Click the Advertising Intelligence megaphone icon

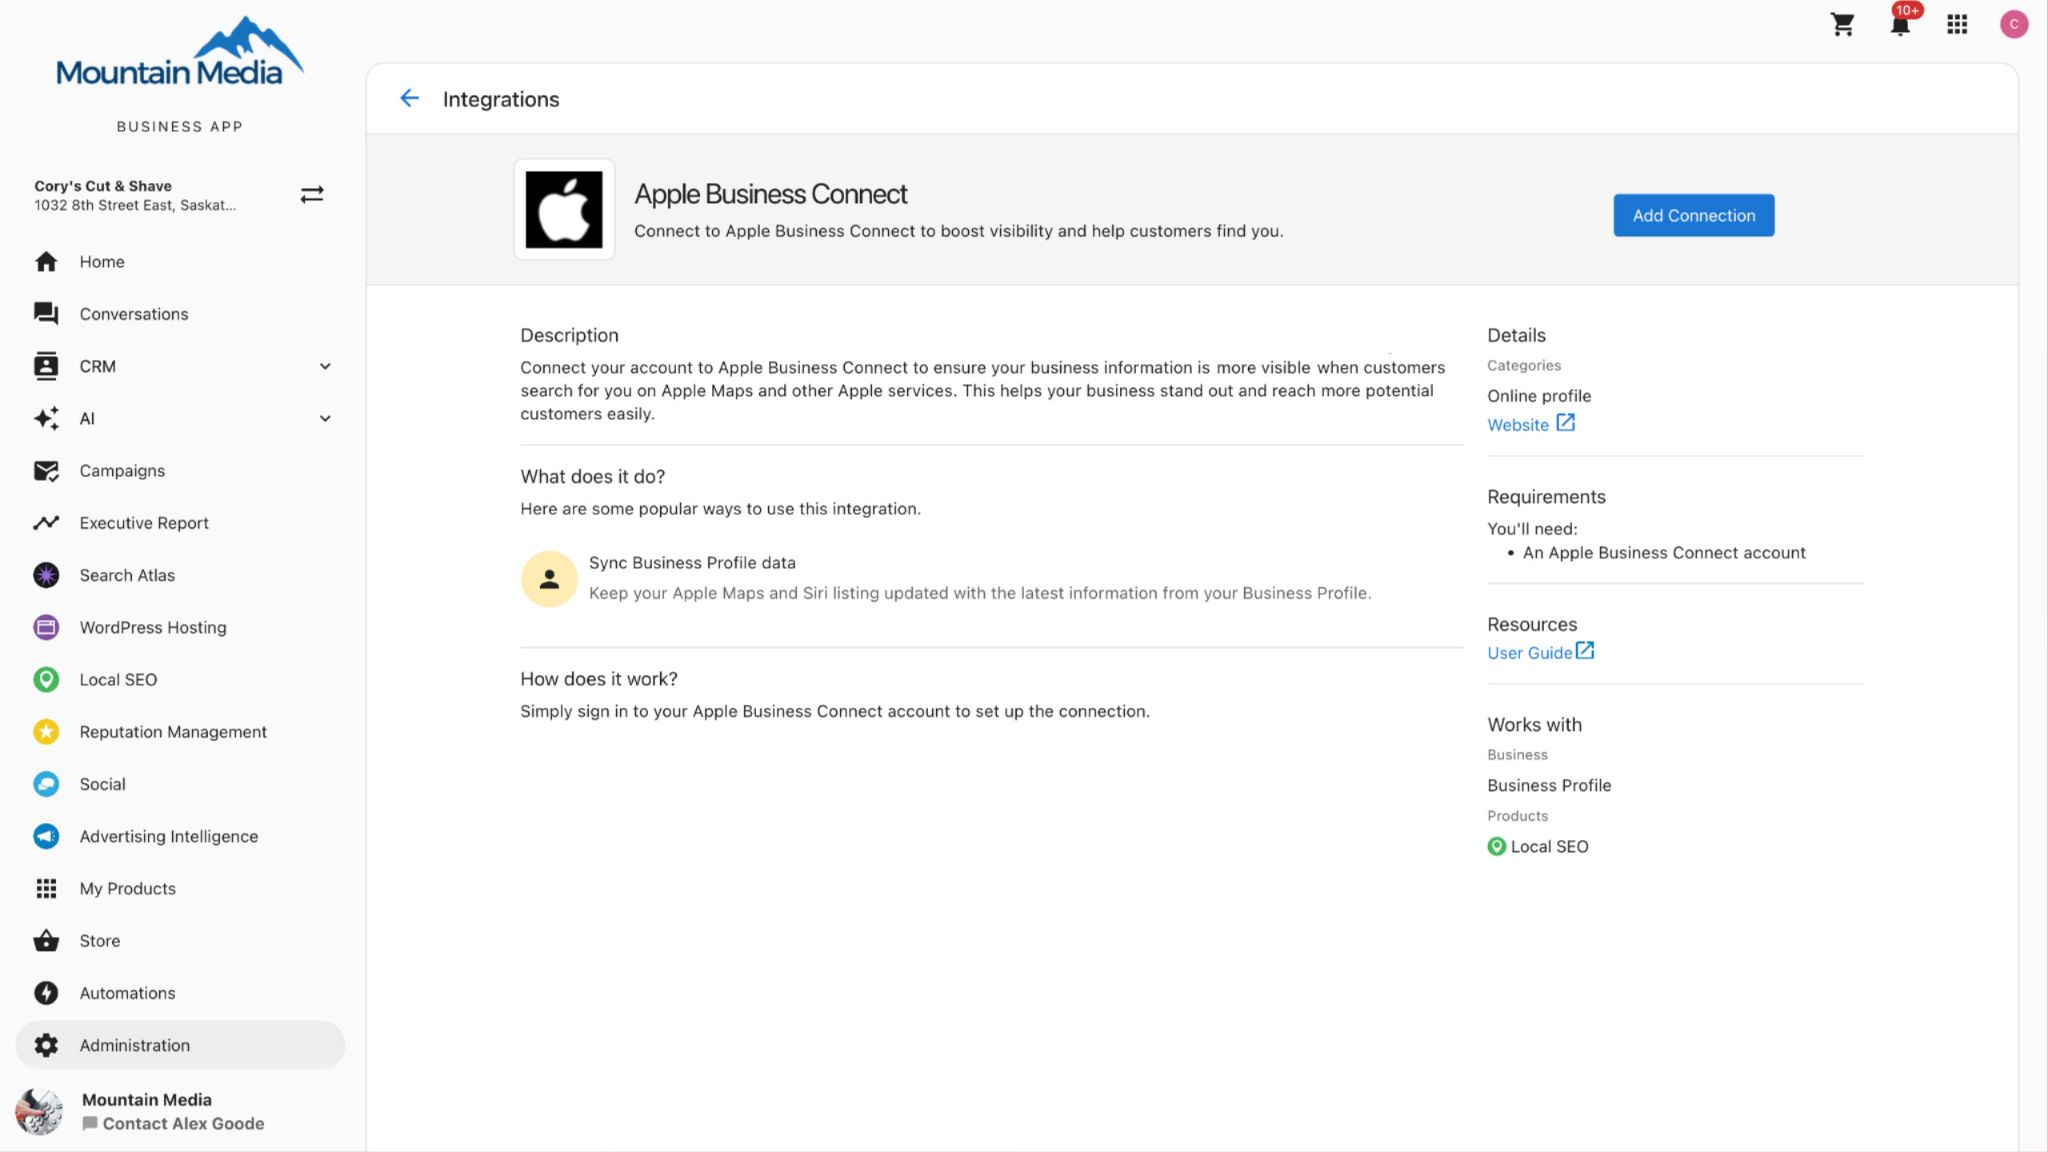pos(46,836)
